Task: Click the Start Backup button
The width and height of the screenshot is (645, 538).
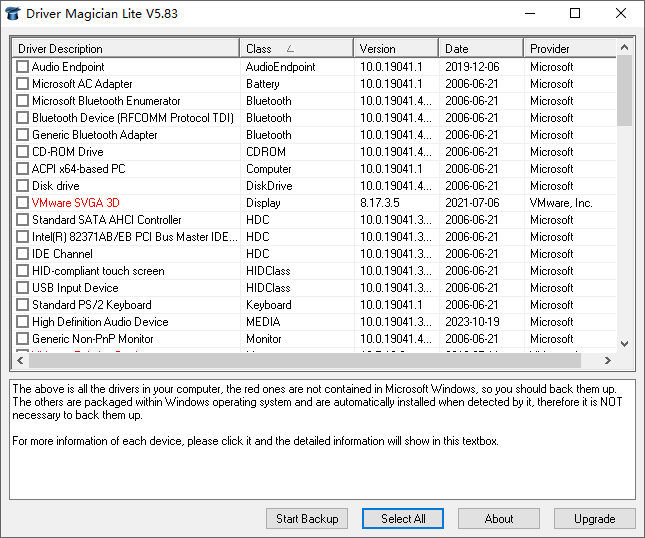Action: (307, 519)
